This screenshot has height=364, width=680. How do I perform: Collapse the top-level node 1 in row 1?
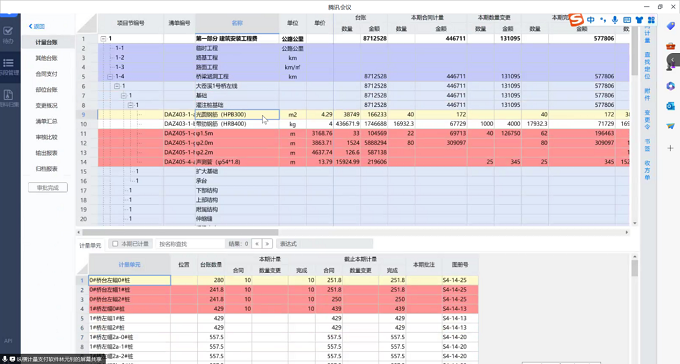[x=103, y=39]
